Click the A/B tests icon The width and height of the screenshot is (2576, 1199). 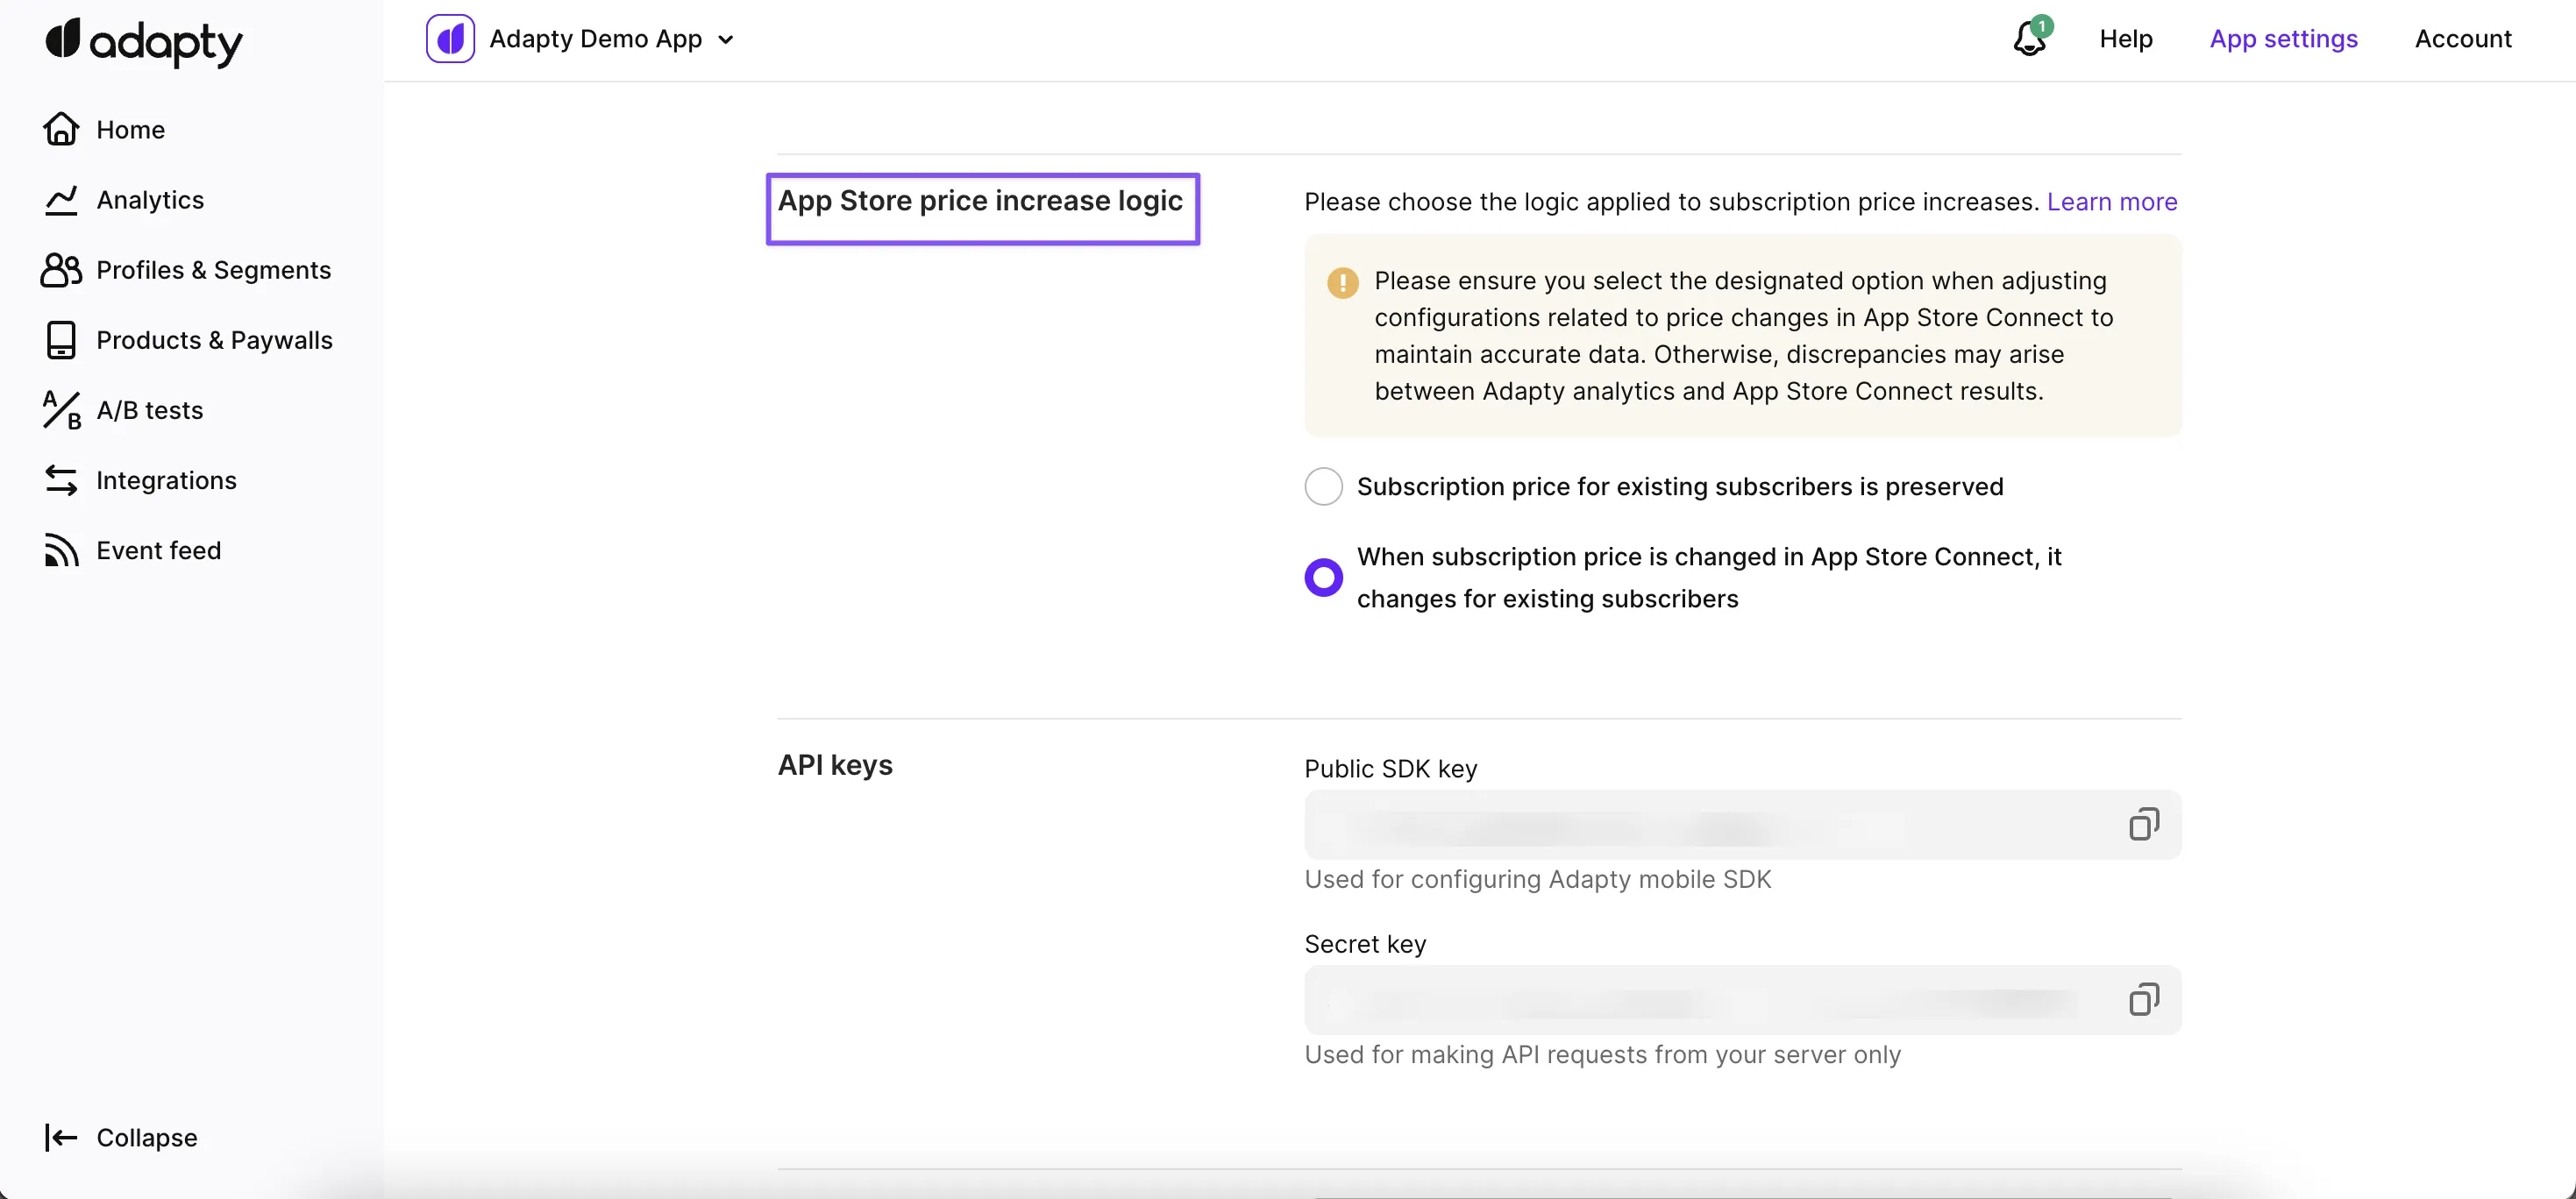click(61, 410)
